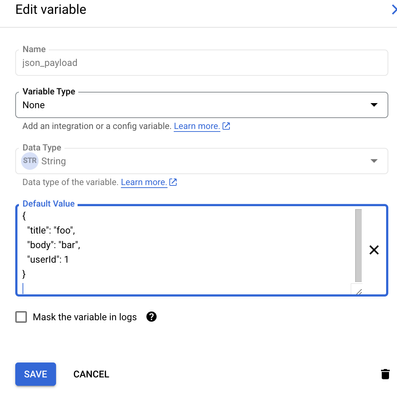
Task: Grab the textarea resize handle corner
Action: [359, 292]
